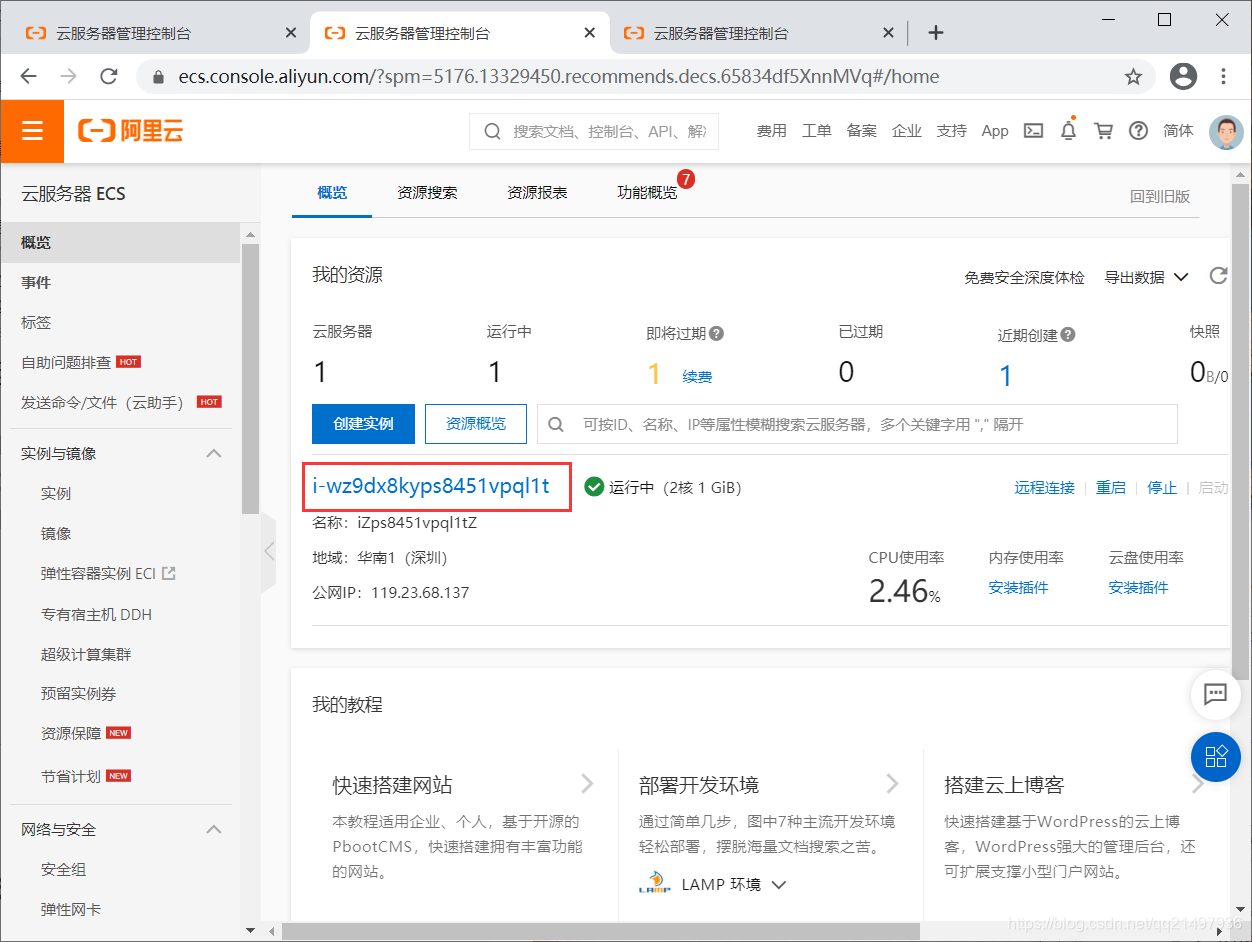The width and height of the screenshot is (1252, 942).
Task: Collapse the 网络与安全 section
Action: [x=213, y=829]
